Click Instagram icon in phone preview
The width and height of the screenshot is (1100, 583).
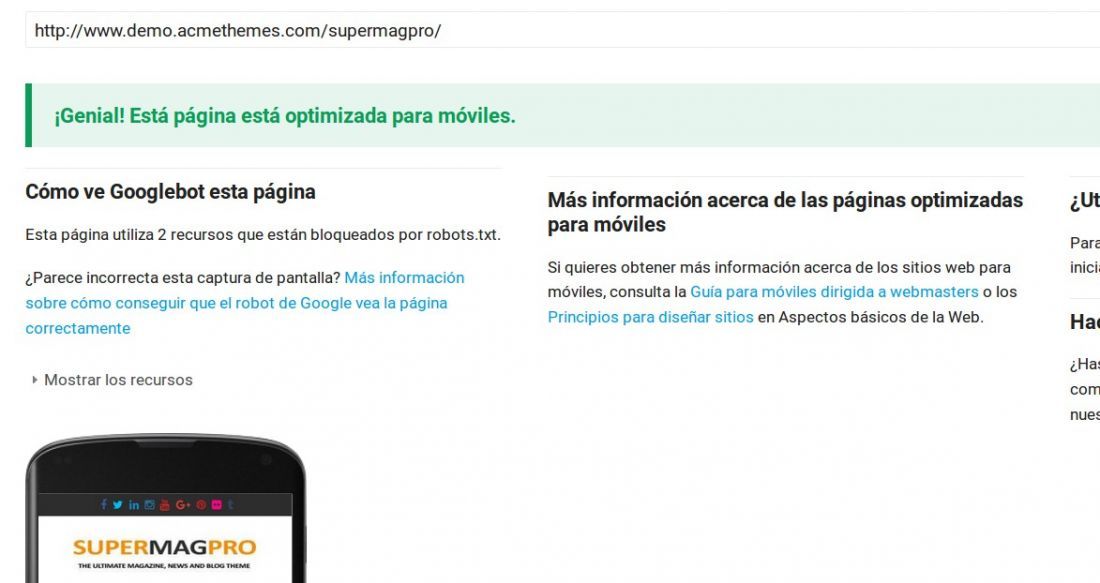point(149,504)
